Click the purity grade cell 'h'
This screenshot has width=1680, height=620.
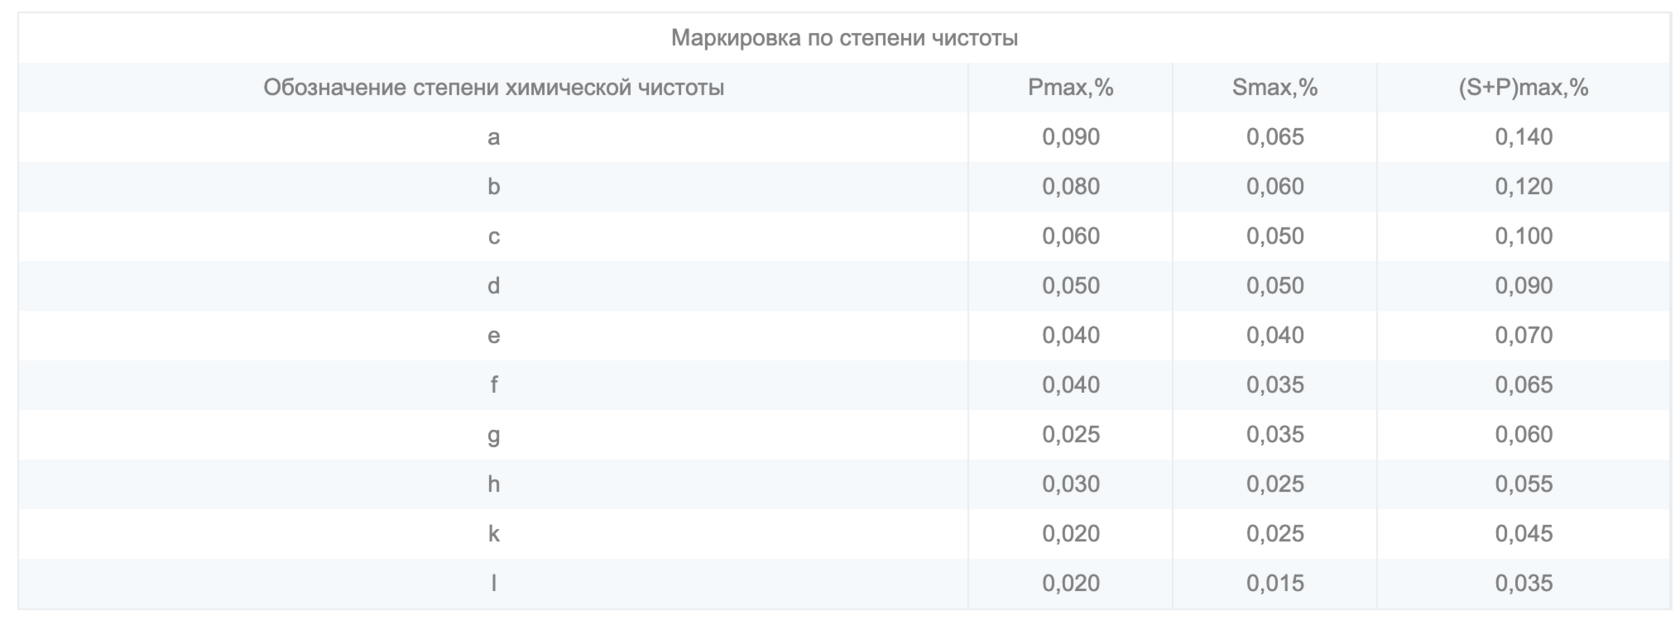[x=493, y=483]
